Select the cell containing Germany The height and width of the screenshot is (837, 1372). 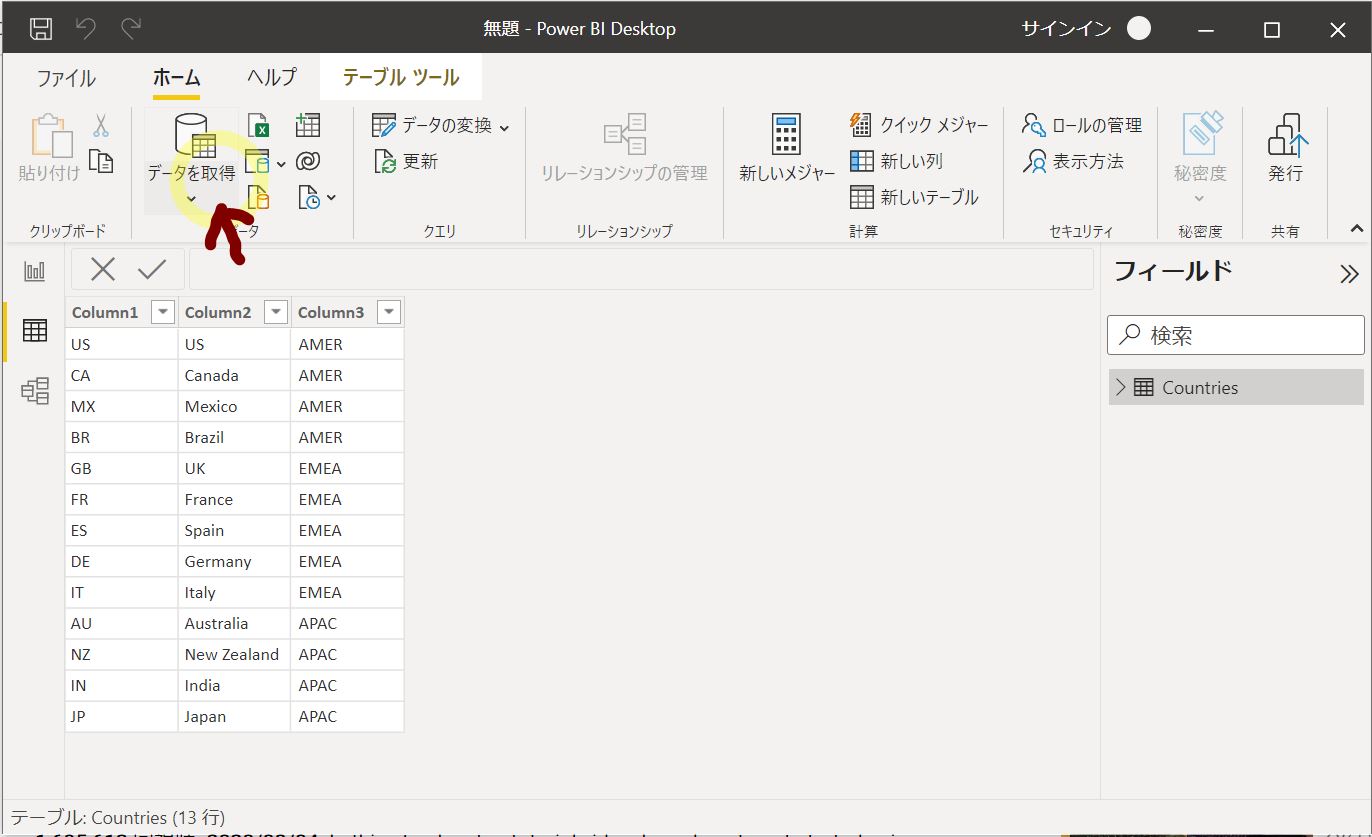pos(234,561)
